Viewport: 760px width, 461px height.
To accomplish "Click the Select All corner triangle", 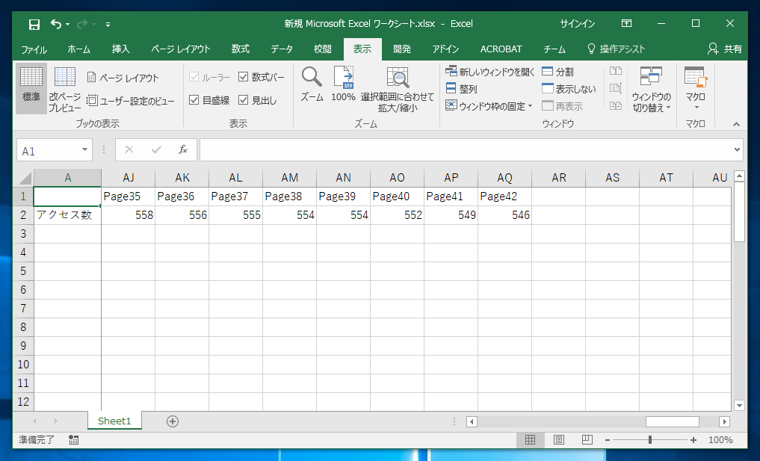I will pyautogui.click(x=25, y=178).
